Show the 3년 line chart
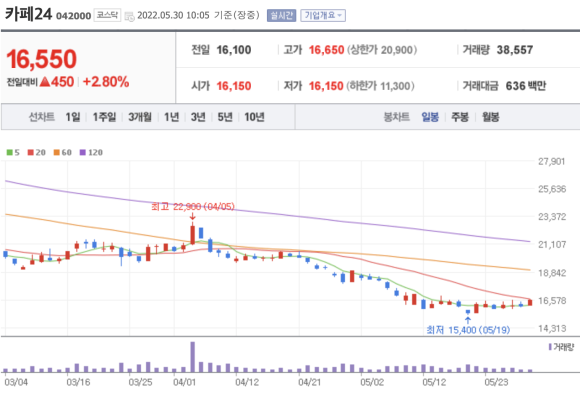 [x=198, y=117]
